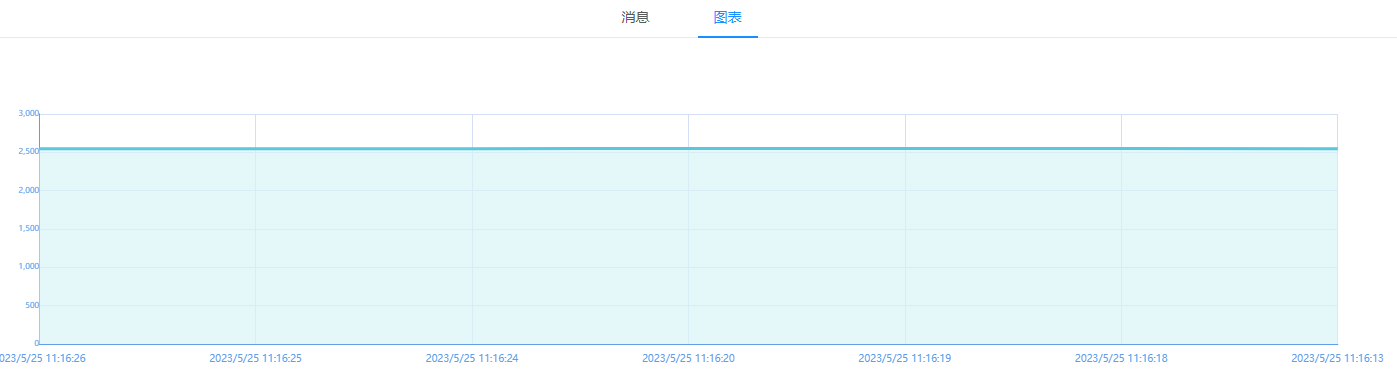This screenshot has width=1397, height=377.
Task: Click the 0 origin axis label
Action: (36, 343)
